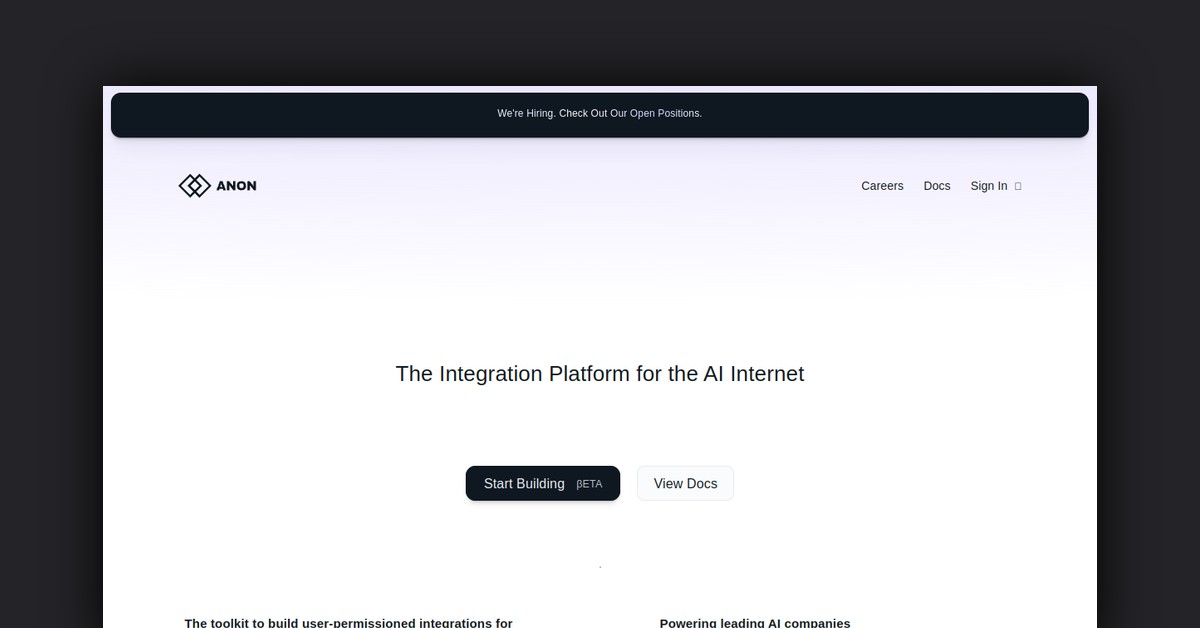This screenshot has width=1200, height=628.
Task: Click the small icon beside Sign In
Action: pyautogui.click(x=1018, y=186)
